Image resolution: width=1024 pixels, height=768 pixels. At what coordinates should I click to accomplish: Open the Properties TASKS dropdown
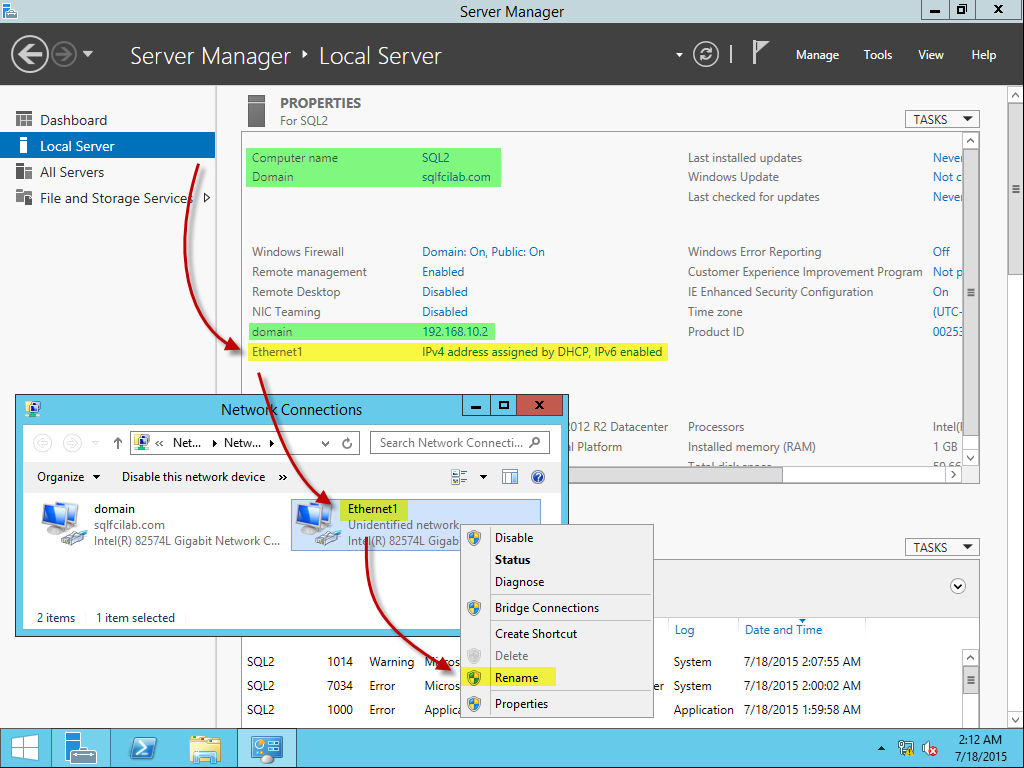[942, 120]
